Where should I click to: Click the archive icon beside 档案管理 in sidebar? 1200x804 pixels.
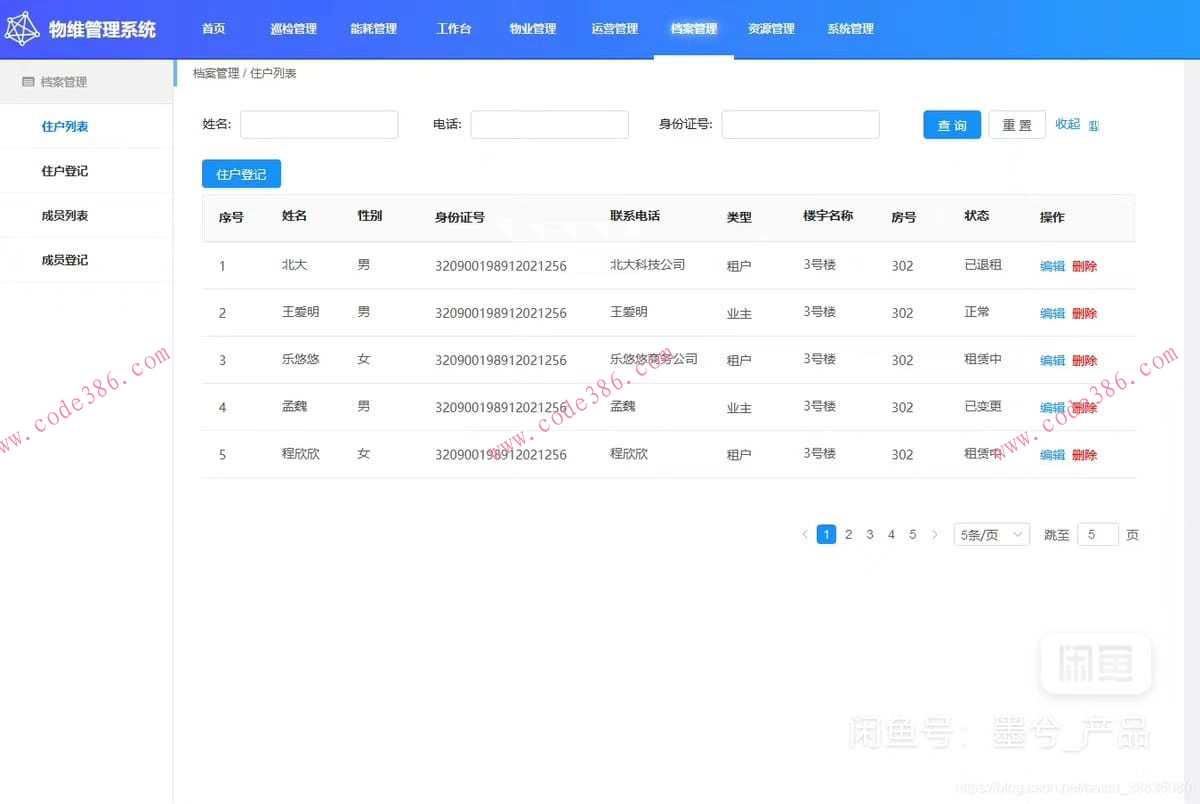point(26,82)
